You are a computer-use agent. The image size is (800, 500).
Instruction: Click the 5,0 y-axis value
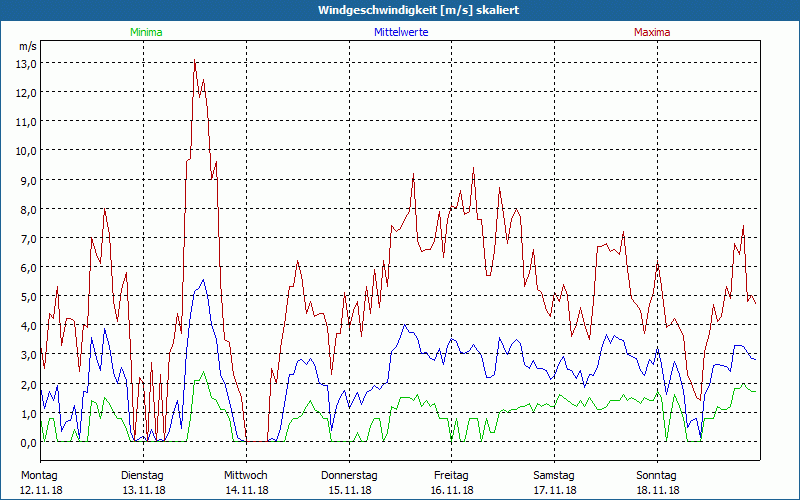click(26, 296)
